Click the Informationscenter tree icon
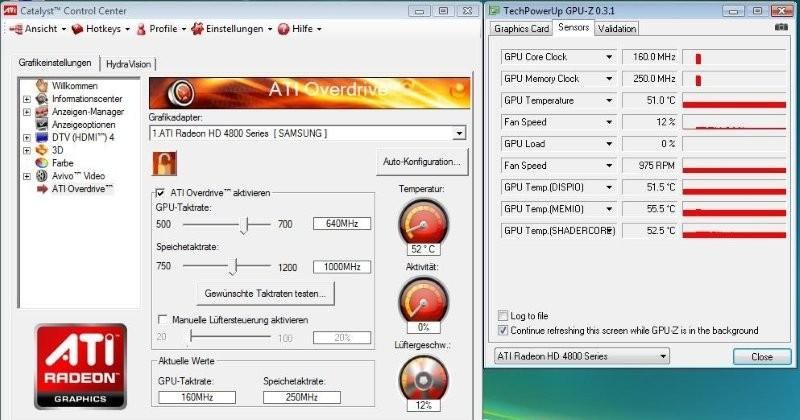The height and width of the screenshot is (420, 800). coord(42,98)
